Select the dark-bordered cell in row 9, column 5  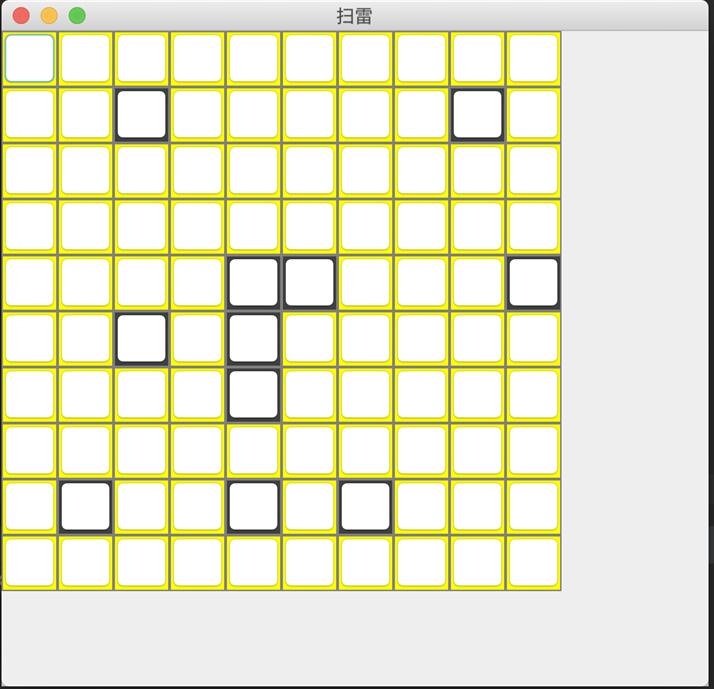[254, 507]
